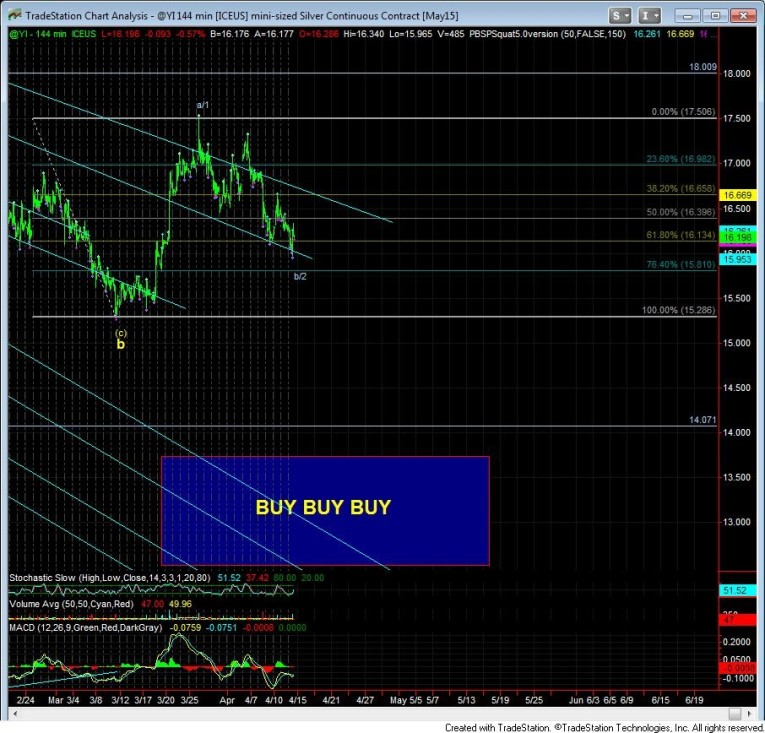Click the 23.60% (16.982) Fibonacci label
Screen dimensions: 765x733
coord(681,159)
